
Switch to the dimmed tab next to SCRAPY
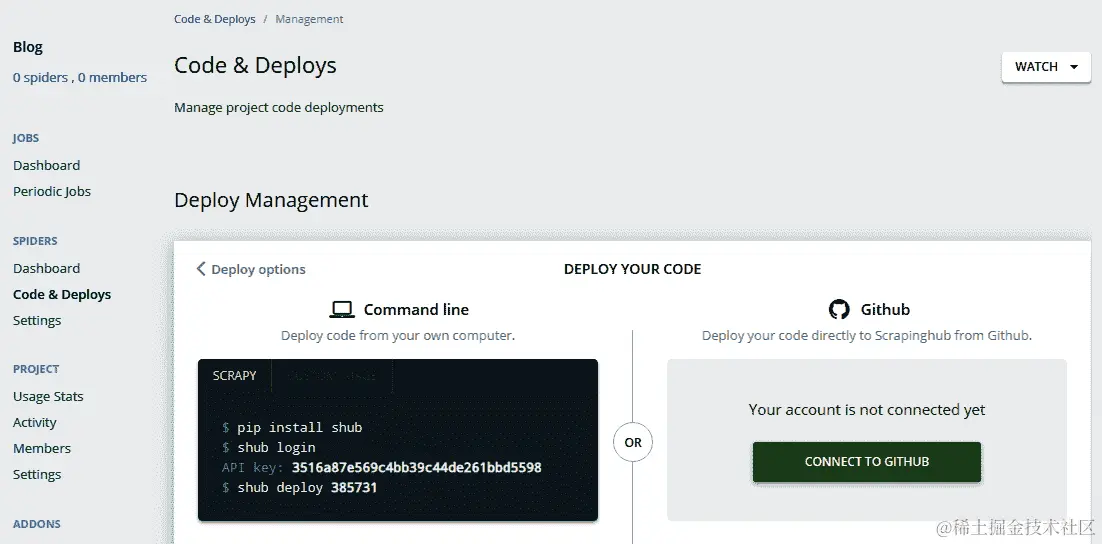tap(332, 375)
